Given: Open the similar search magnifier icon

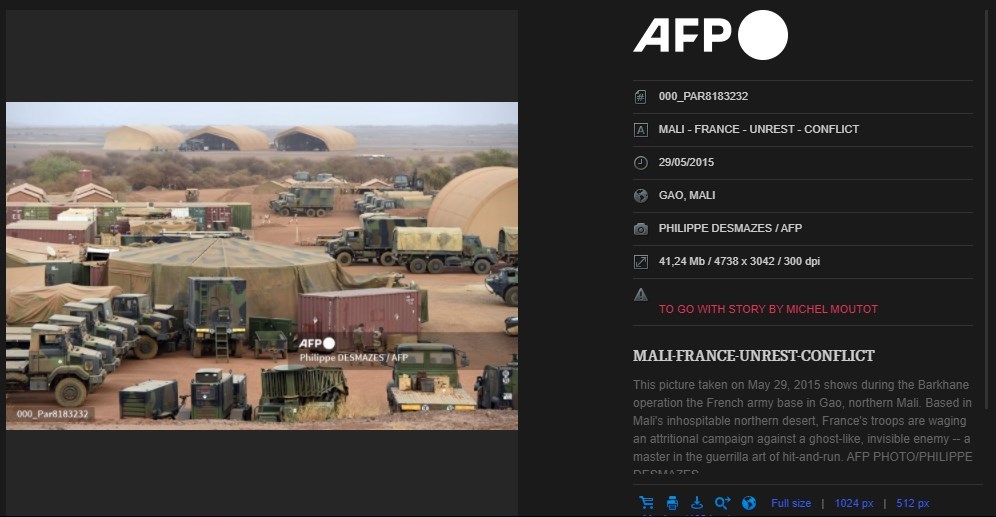Looking at the screenshot, I should [x=722, y=503].
